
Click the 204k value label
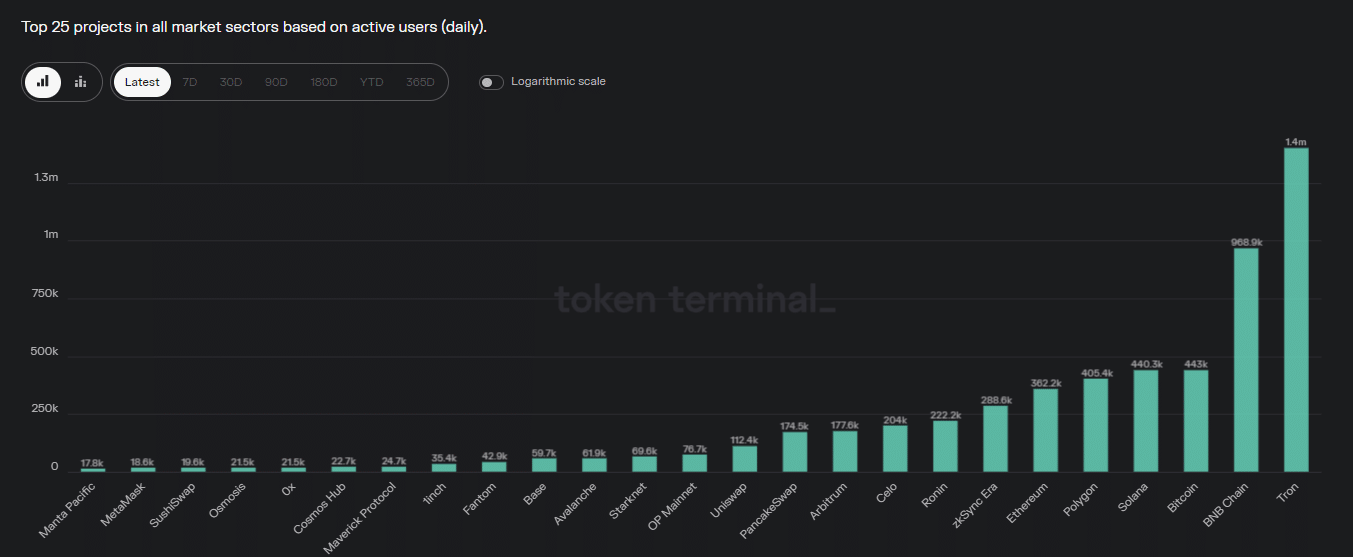895,419
